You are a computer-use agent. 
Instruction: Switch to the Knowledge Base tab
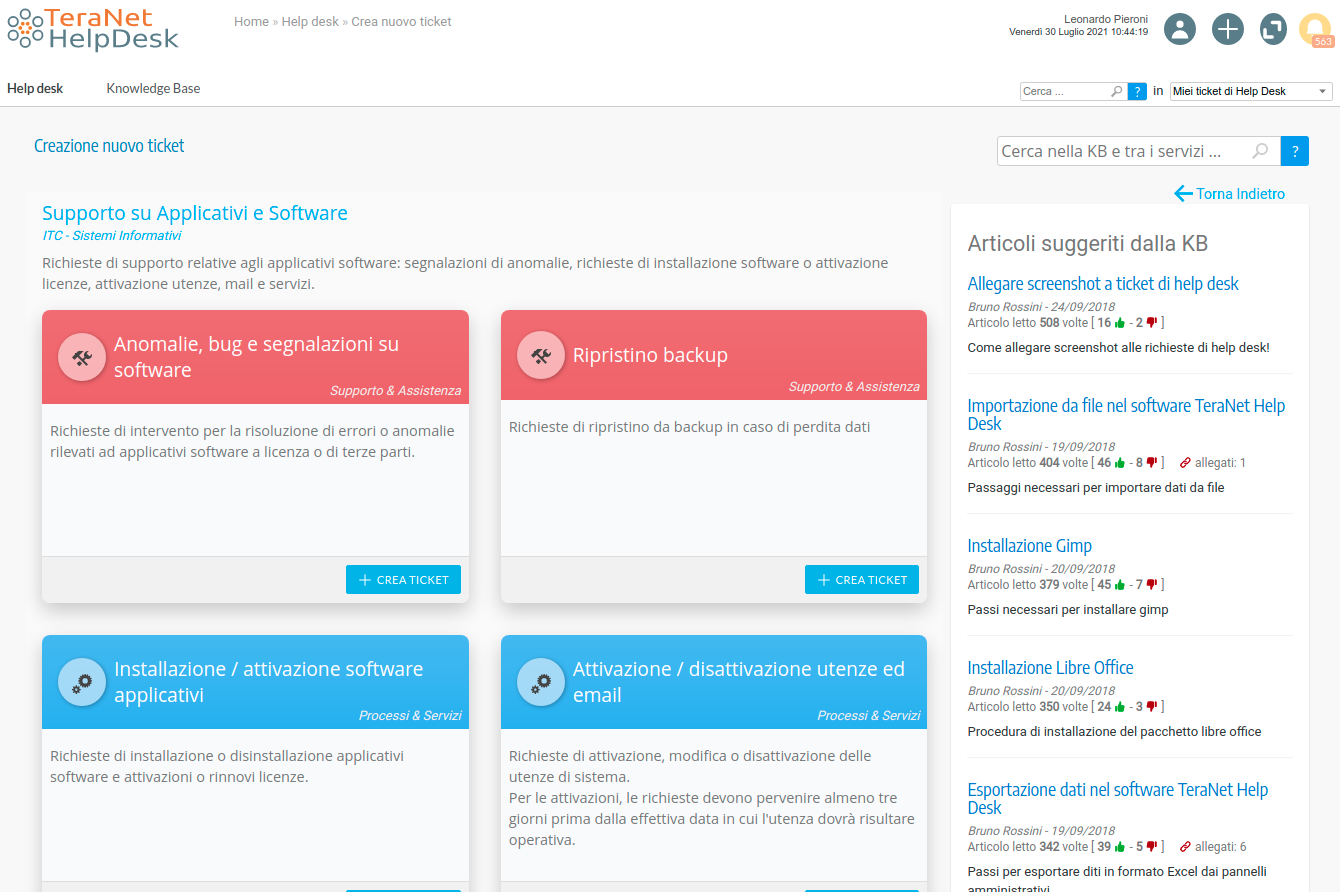(153, 88)
